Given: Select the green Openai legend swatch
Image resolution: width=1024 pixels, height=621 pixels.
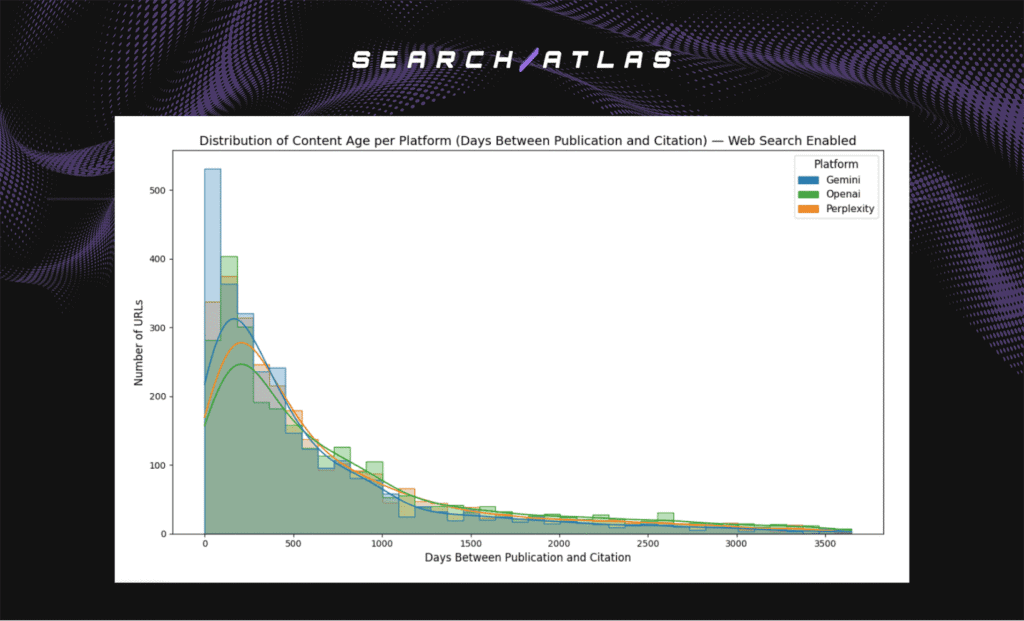Looking at the screenshot, I should coord(808,194).
